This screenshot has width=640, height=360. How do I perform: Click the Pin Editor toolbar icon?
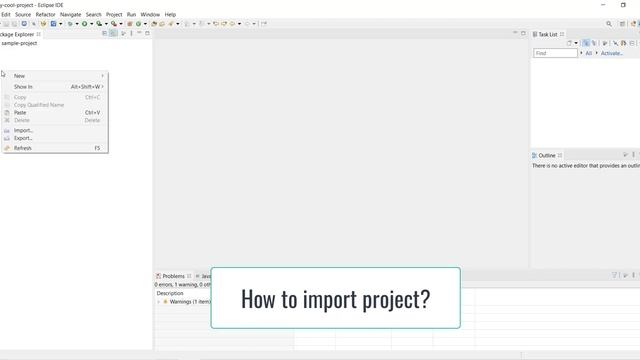tap(264, 24)
